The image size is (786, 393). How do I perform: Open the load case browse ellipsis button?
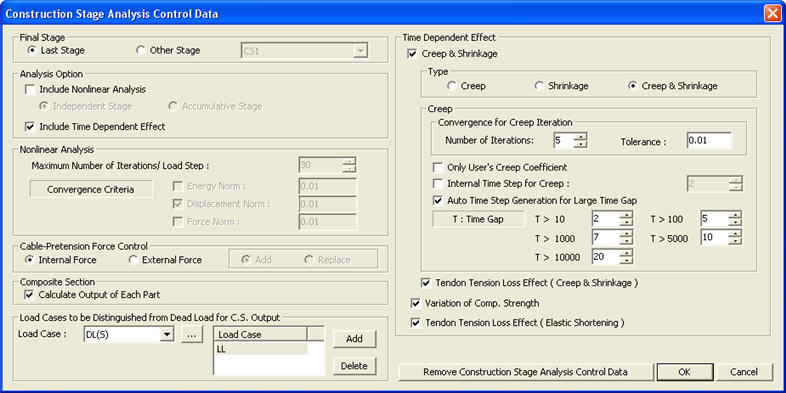191,335
